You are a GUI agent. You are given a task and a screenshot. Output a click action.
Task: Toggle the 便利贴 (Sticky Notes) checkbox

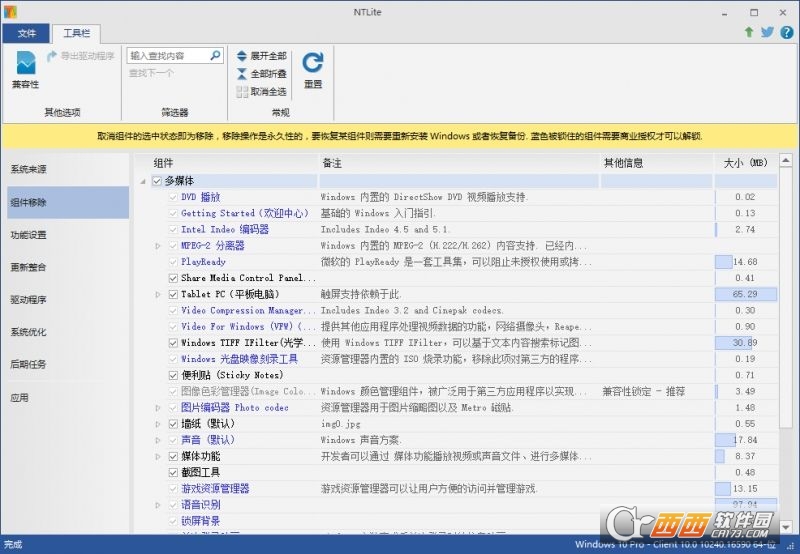[173, 375]
